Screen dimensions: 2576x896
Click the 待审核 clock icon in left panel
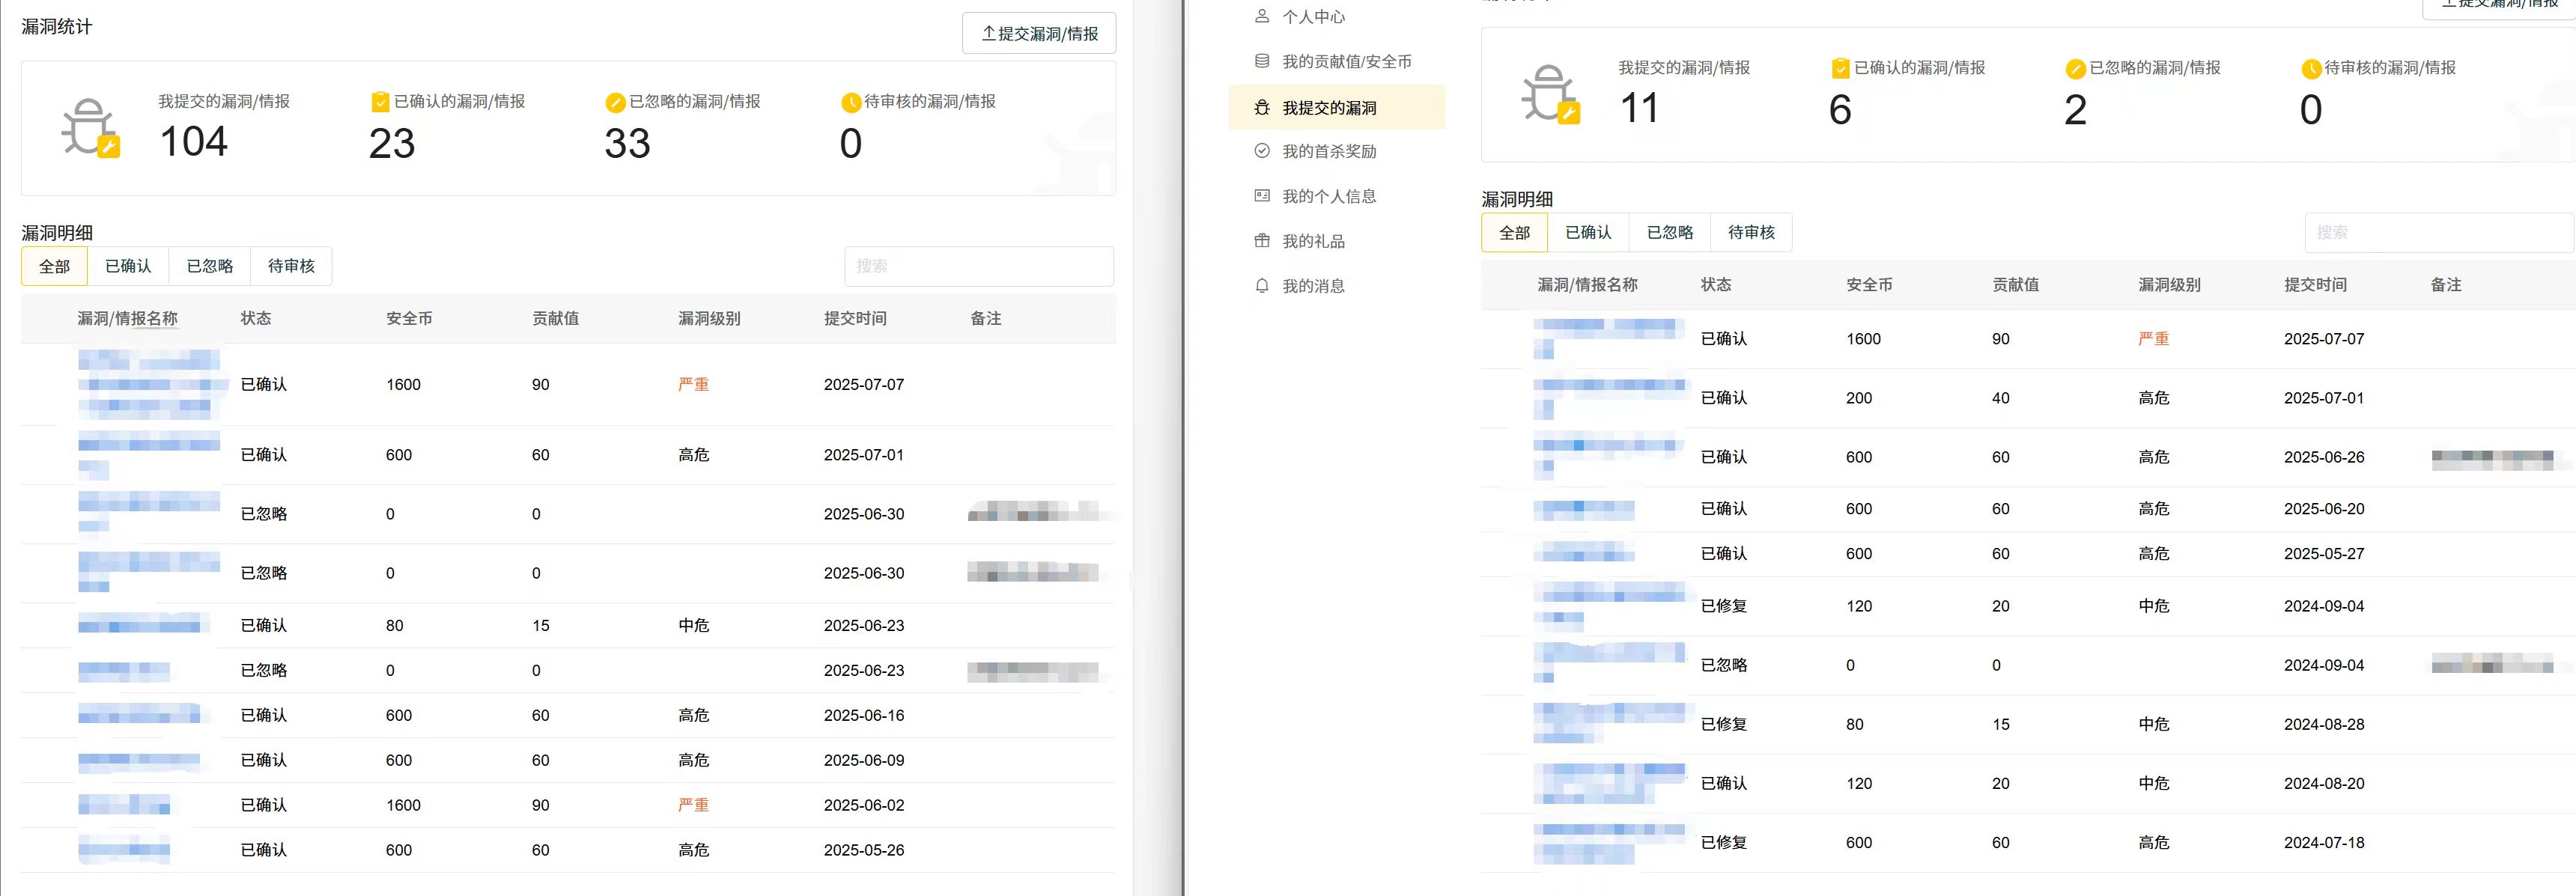tap(851, 102)
